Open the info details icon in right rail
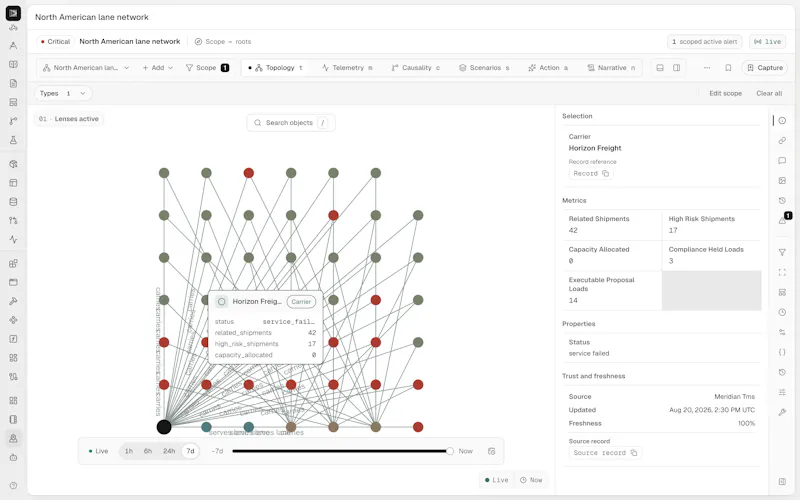Viewport: 800px width, 500px height. pos(782,120)
